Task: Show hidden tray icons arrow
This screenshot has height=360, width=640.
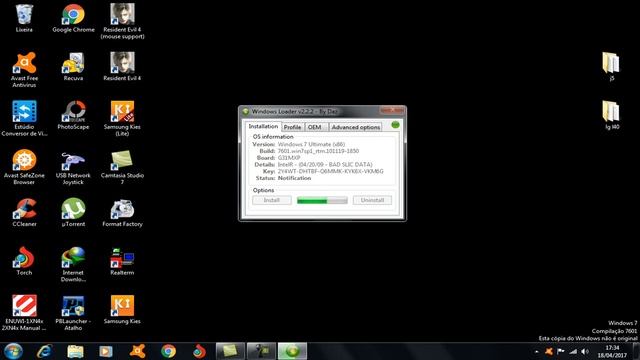Action: point(536,351)
